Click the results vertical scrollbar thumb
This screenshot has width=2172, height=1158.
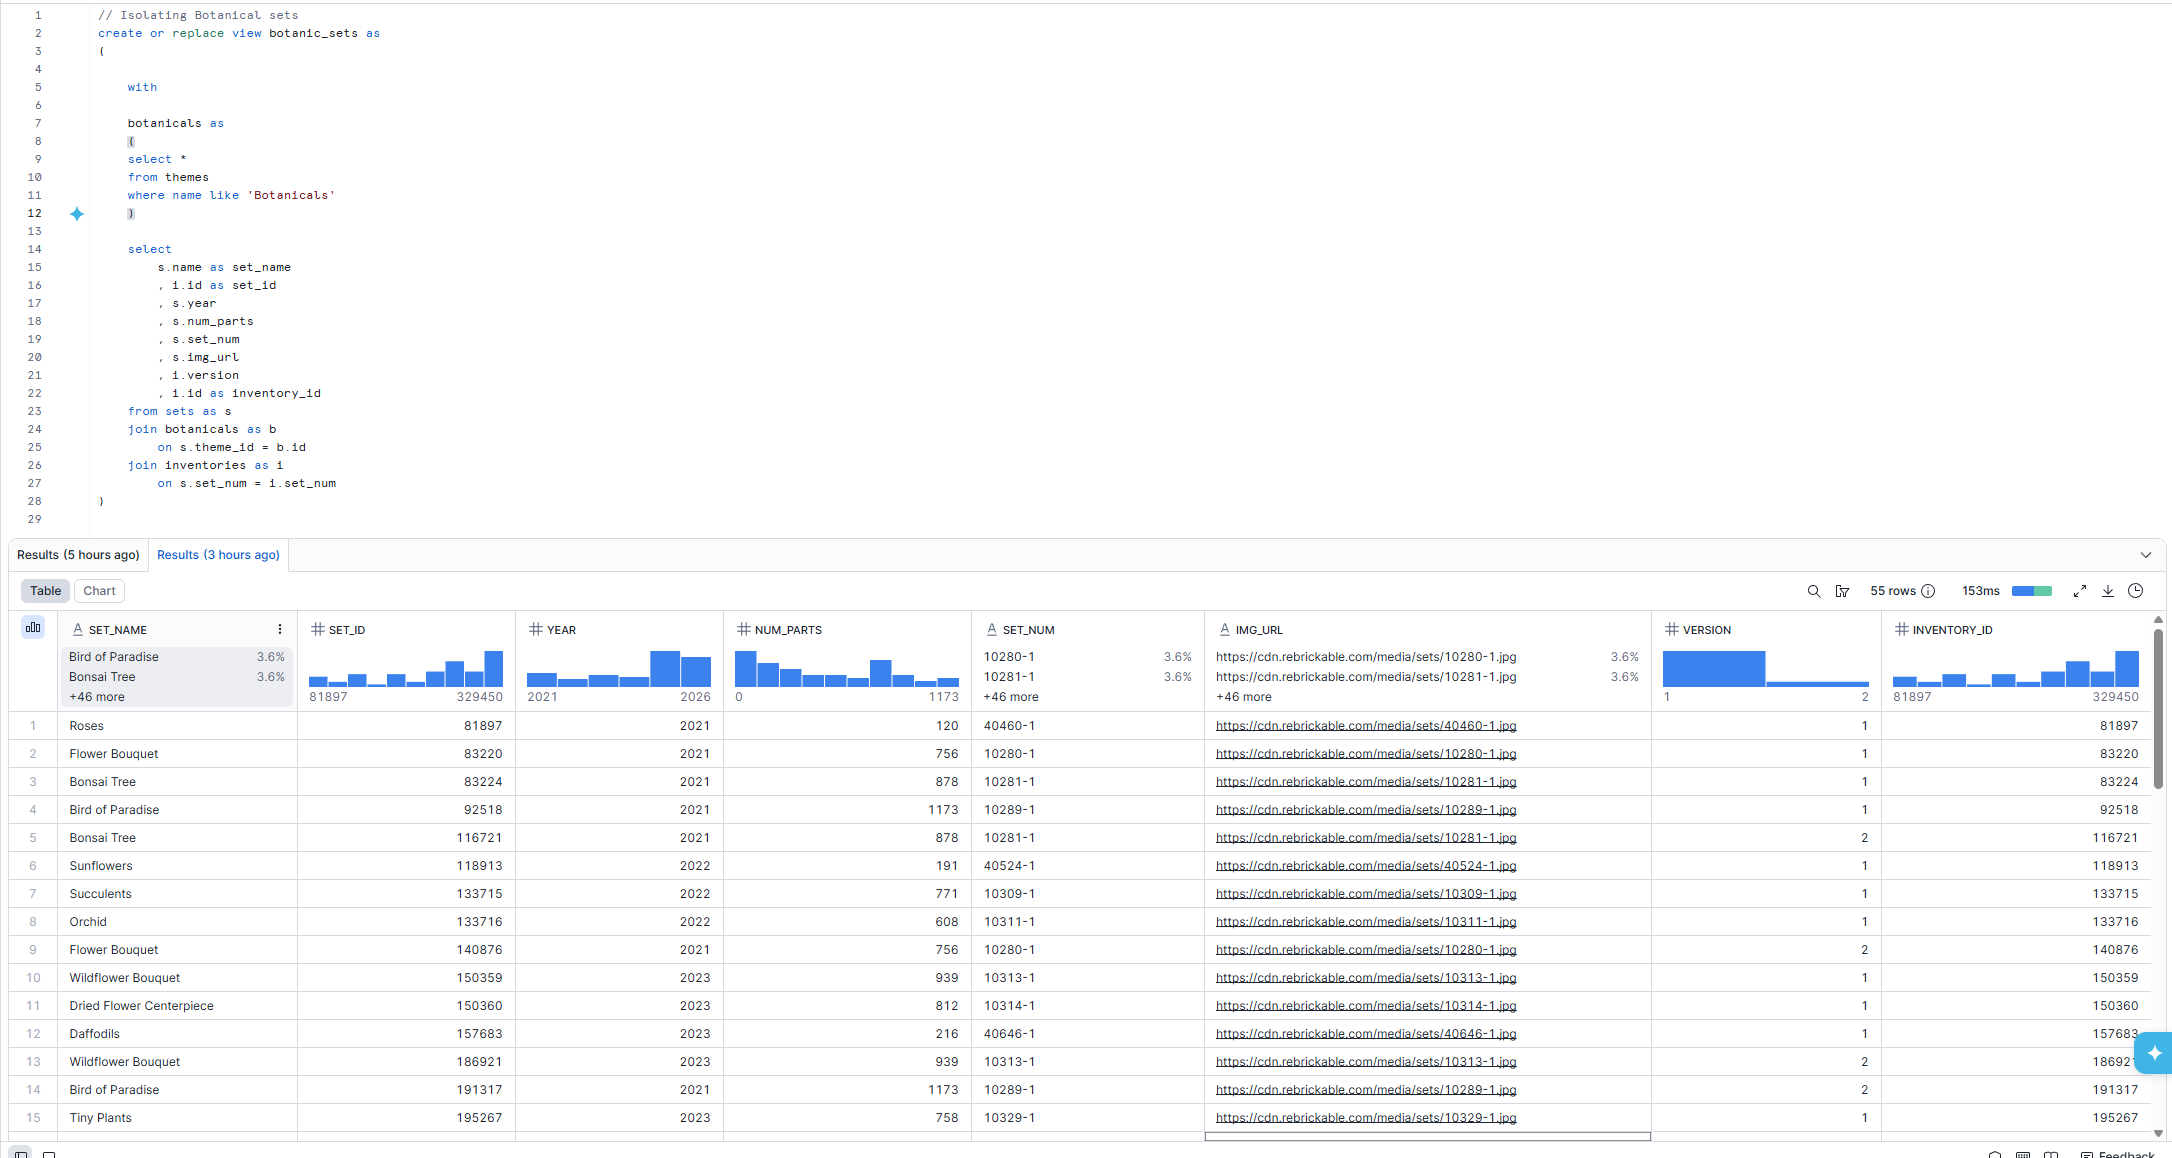pos(2158,708)
